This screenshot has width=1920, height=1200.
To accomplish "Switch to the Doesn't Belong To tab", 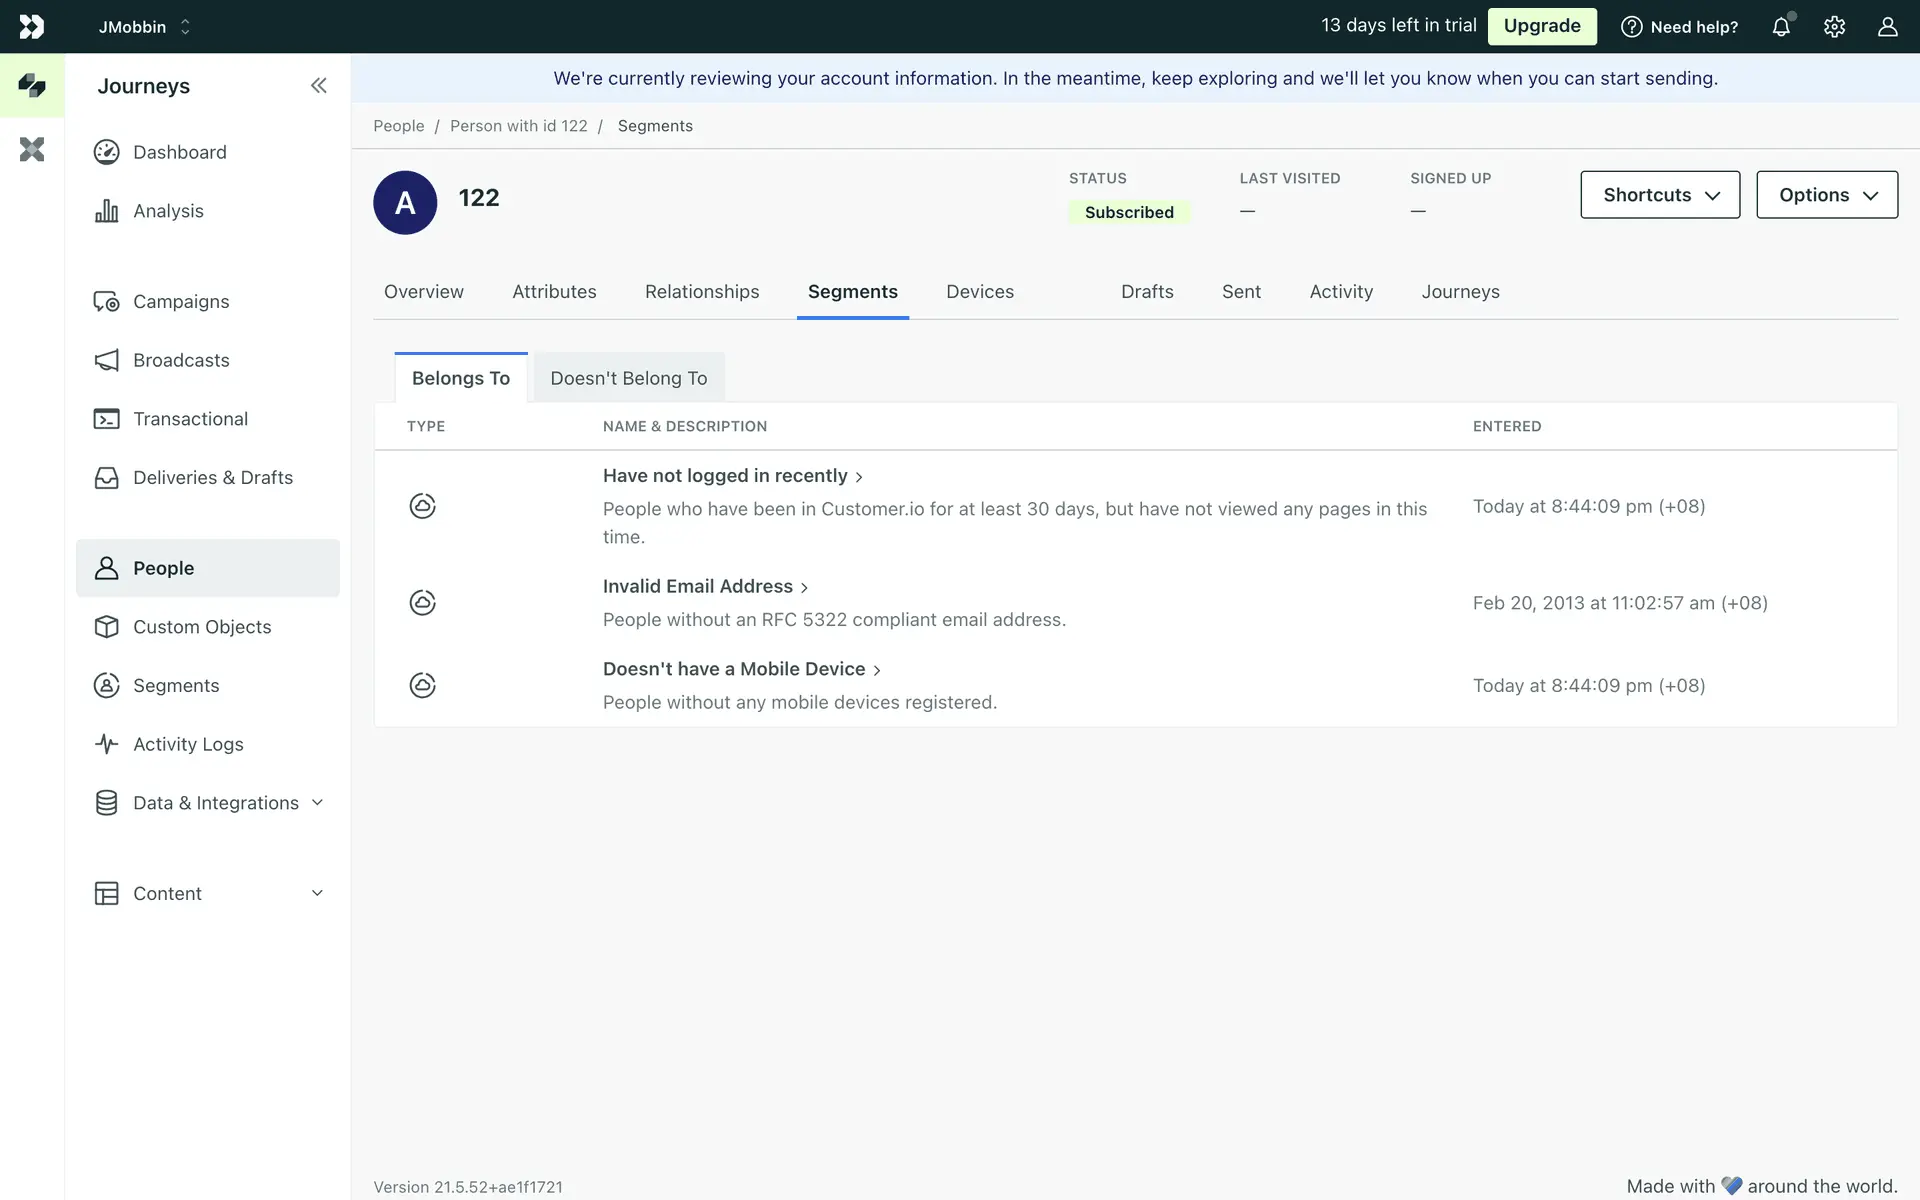I will [x=628, y=378].
